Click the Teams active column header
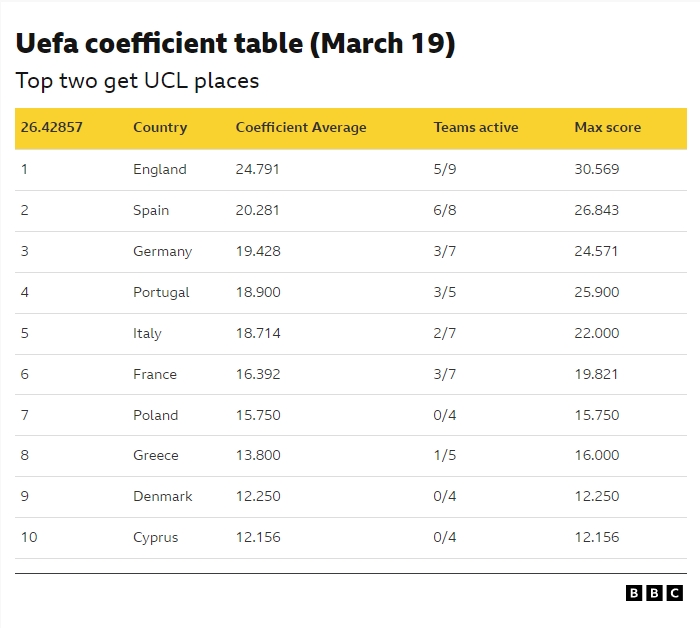This screenshot has height=628, width=700. (476, 128)
